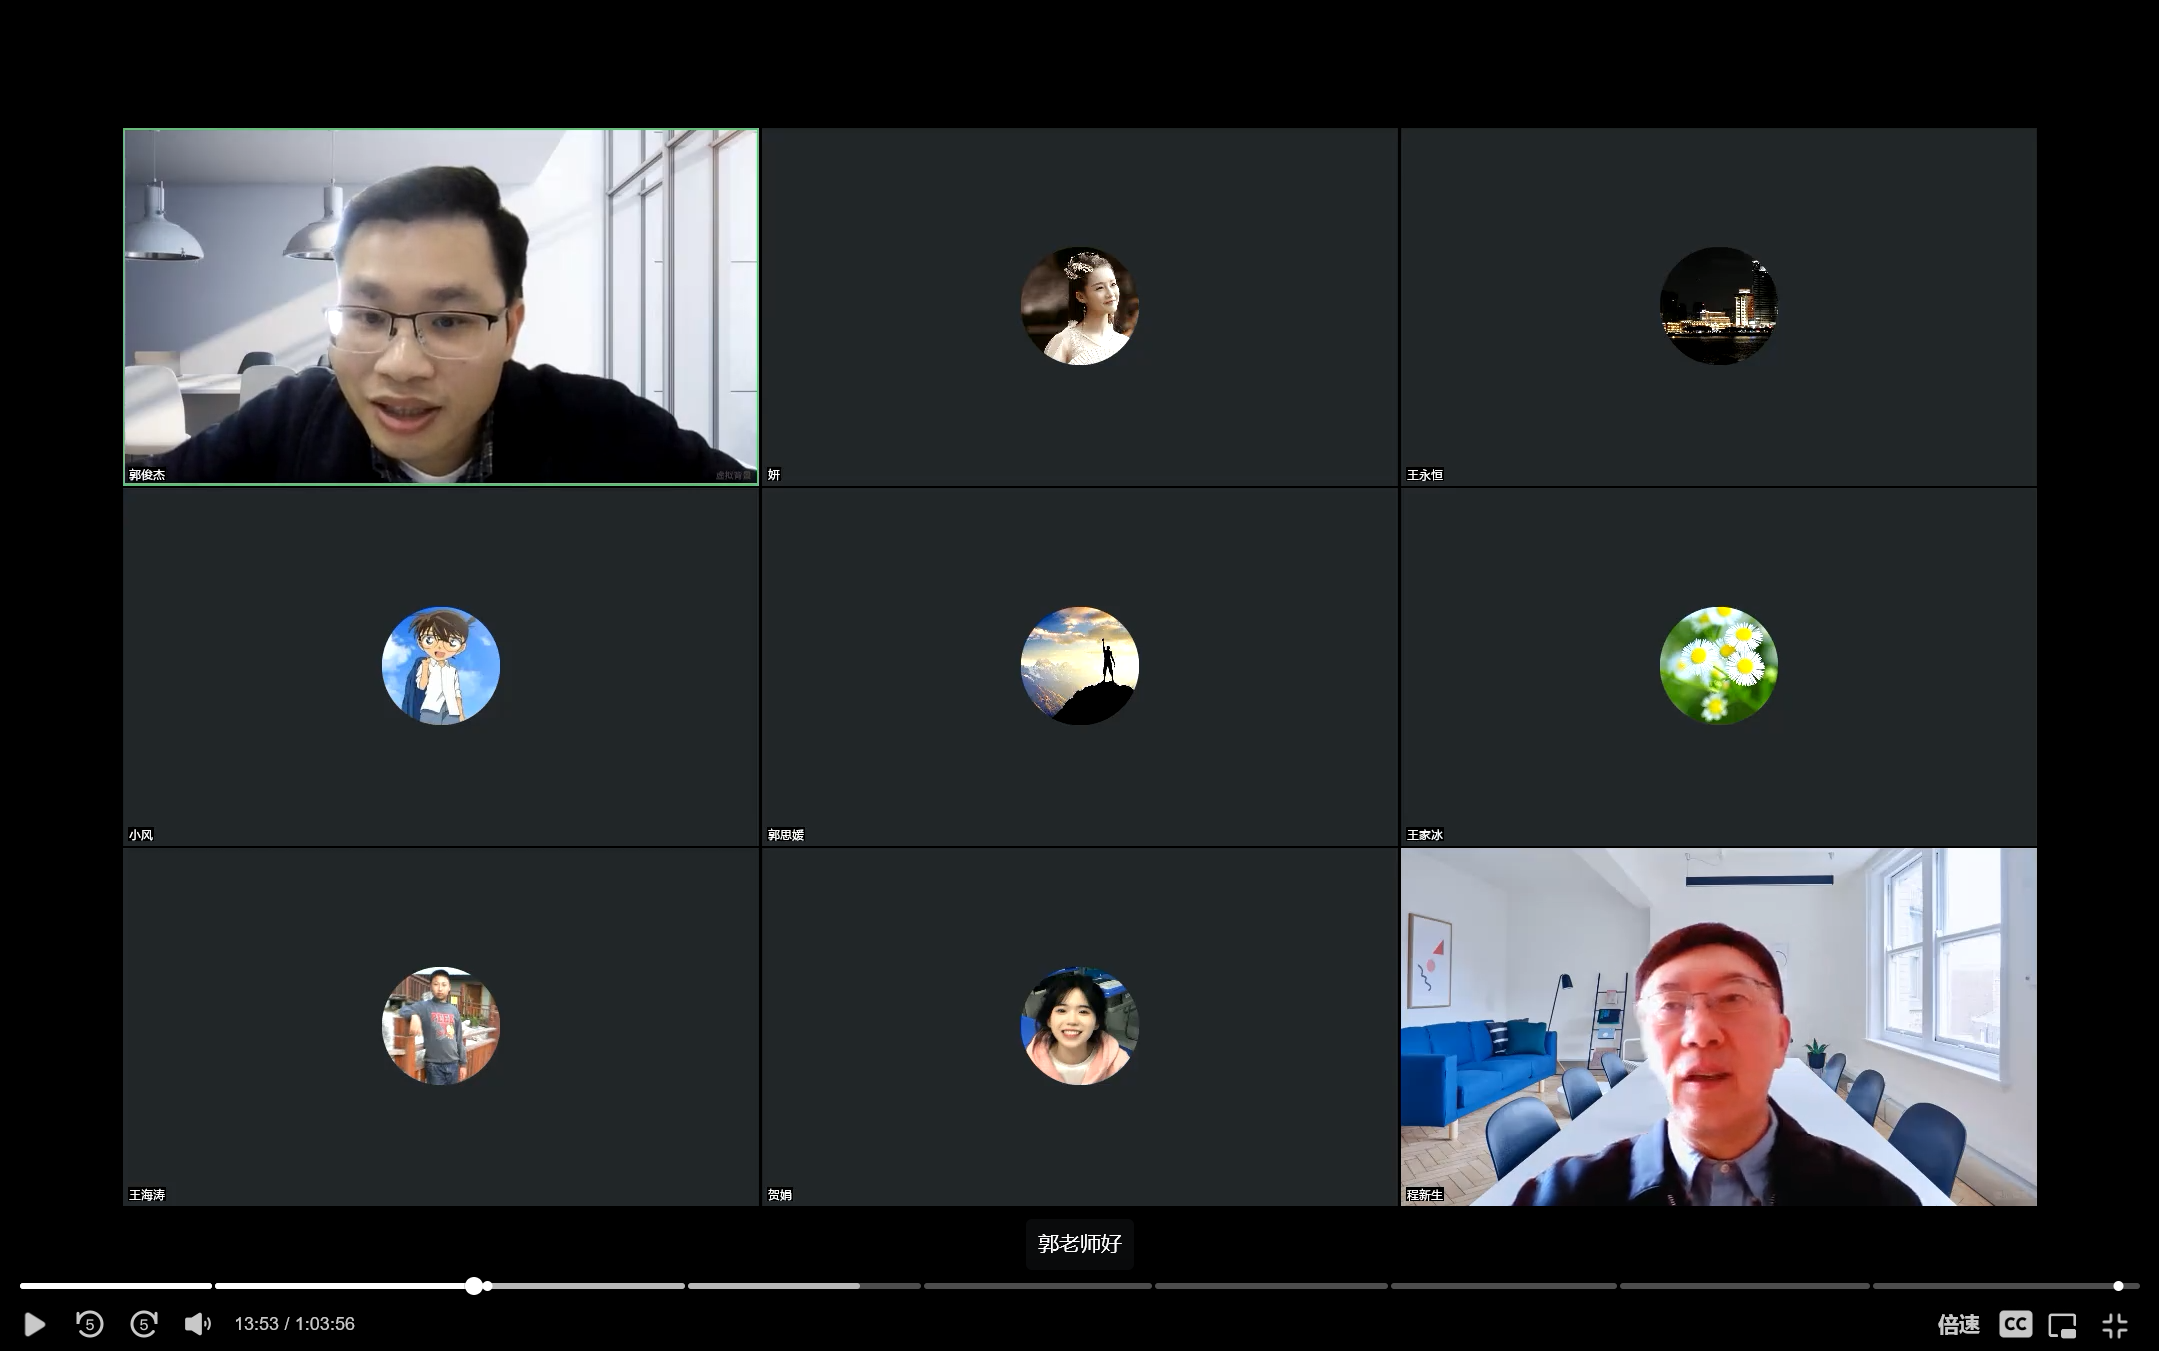
Task: Toggle CC subtitles
Action: tap(2014, 1324)
